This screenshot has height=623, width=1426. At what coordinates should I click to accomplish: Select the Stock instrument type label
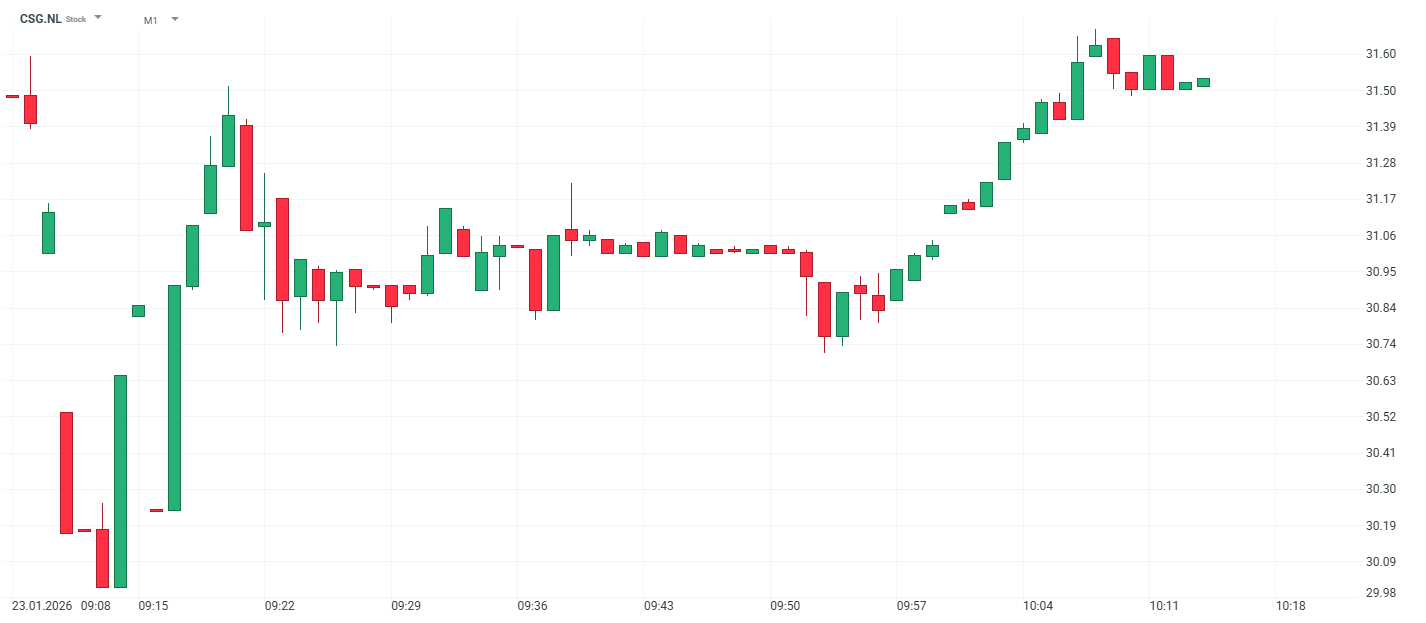click(x=76, y=20)
